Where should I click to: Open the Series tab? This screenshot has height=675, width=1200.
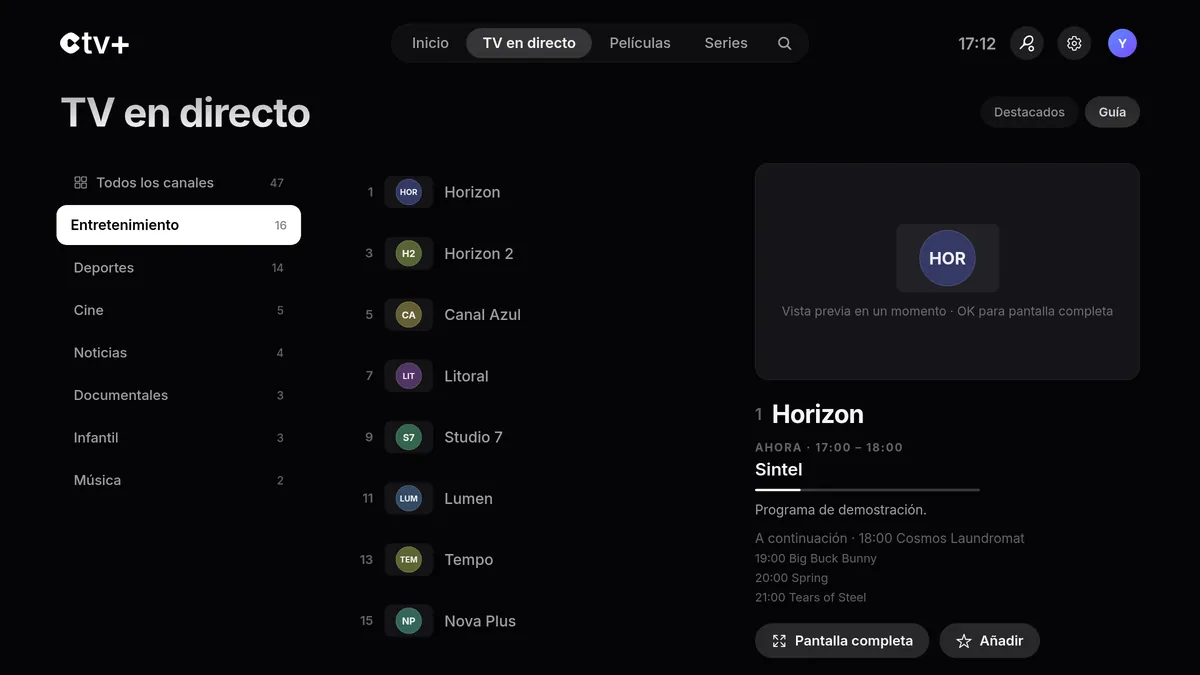pyautogui.click(x=726, y=43)
